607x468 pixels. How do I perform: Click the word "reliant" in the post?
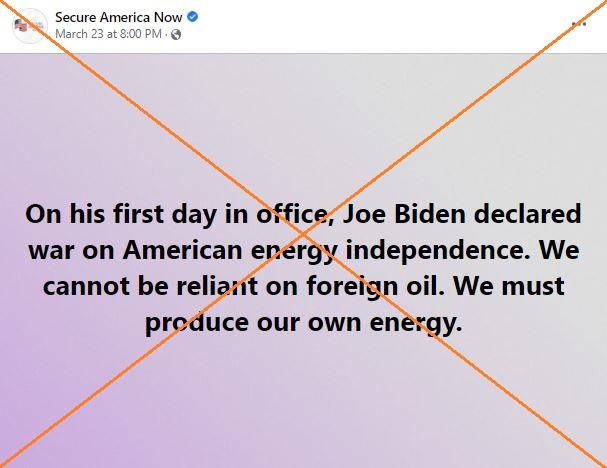pos(217,286)
